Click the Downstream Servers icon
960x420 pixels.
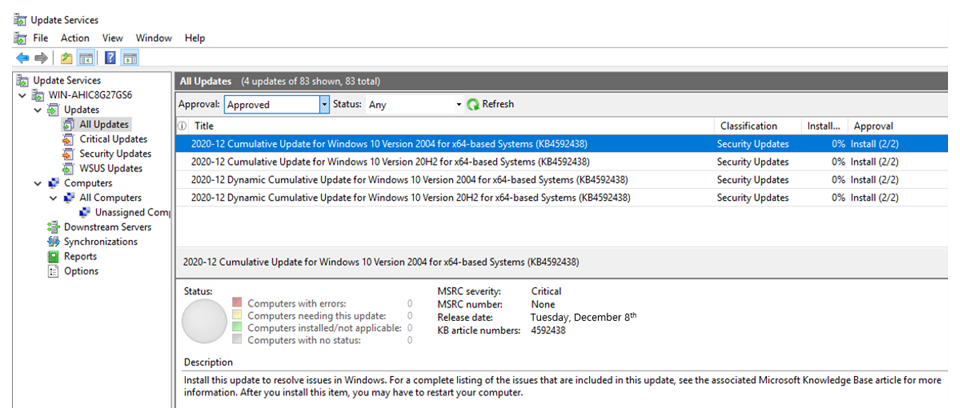point(54,227)
